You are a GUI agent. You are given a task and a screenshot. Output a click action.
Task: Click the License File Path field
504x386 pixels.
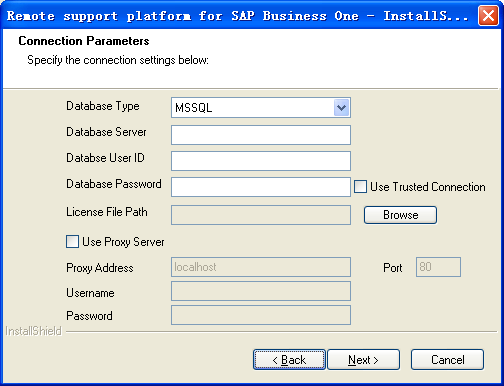[261, 215]
